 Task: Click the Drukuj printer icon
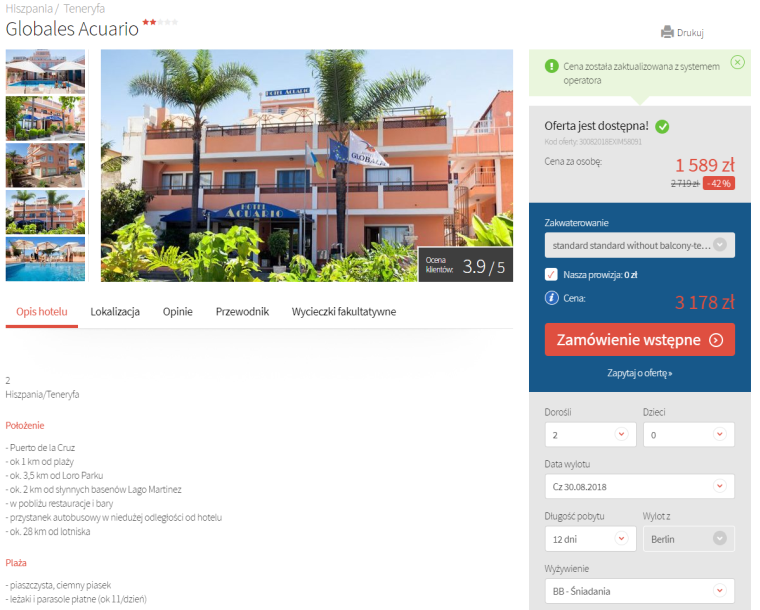point(667,32)
